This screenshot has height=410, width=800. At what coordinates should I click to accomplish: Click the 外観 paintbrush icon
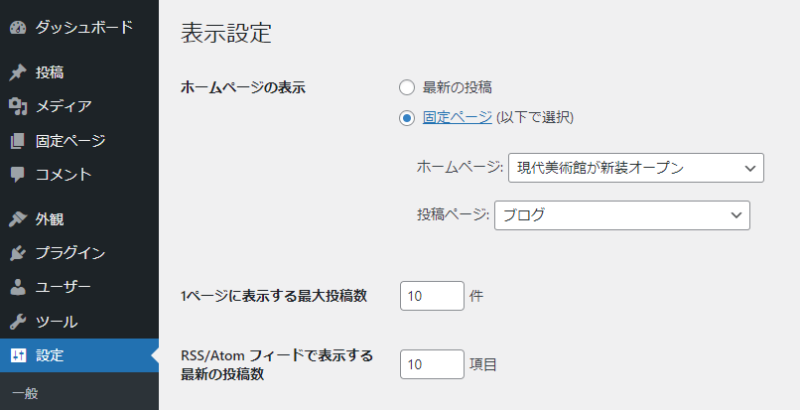(17, 219)
